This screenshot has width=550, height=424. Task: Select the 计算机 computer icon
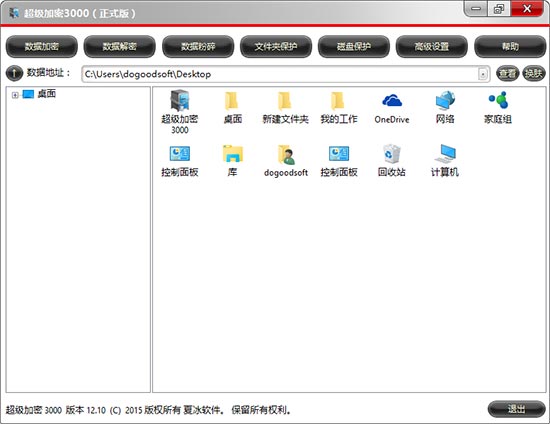coord(445,154)
